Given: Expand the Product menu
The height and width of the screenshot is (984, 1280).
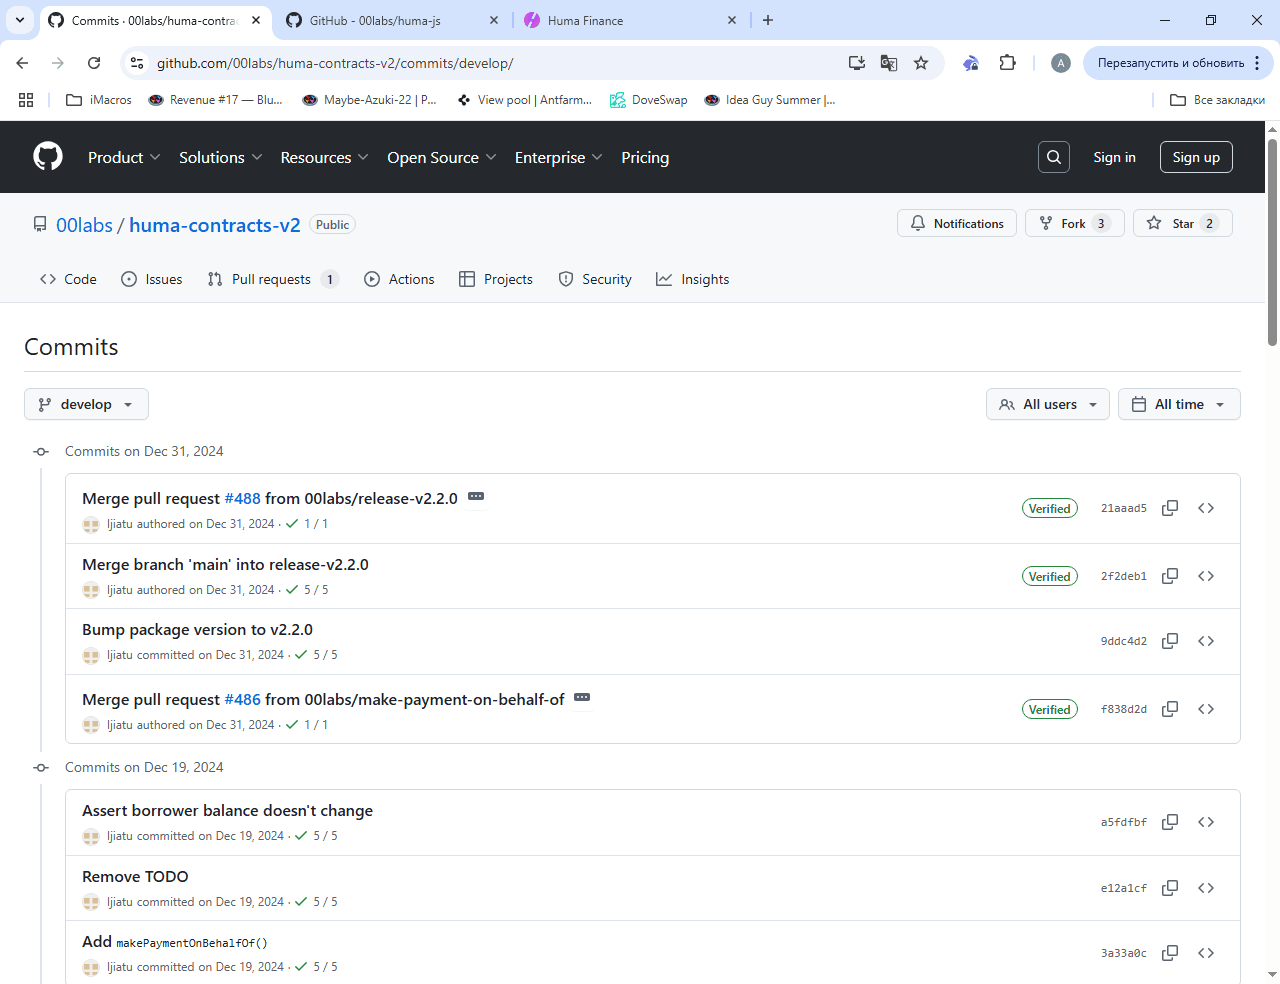Looking at the screenshot, I should point(124,157).
